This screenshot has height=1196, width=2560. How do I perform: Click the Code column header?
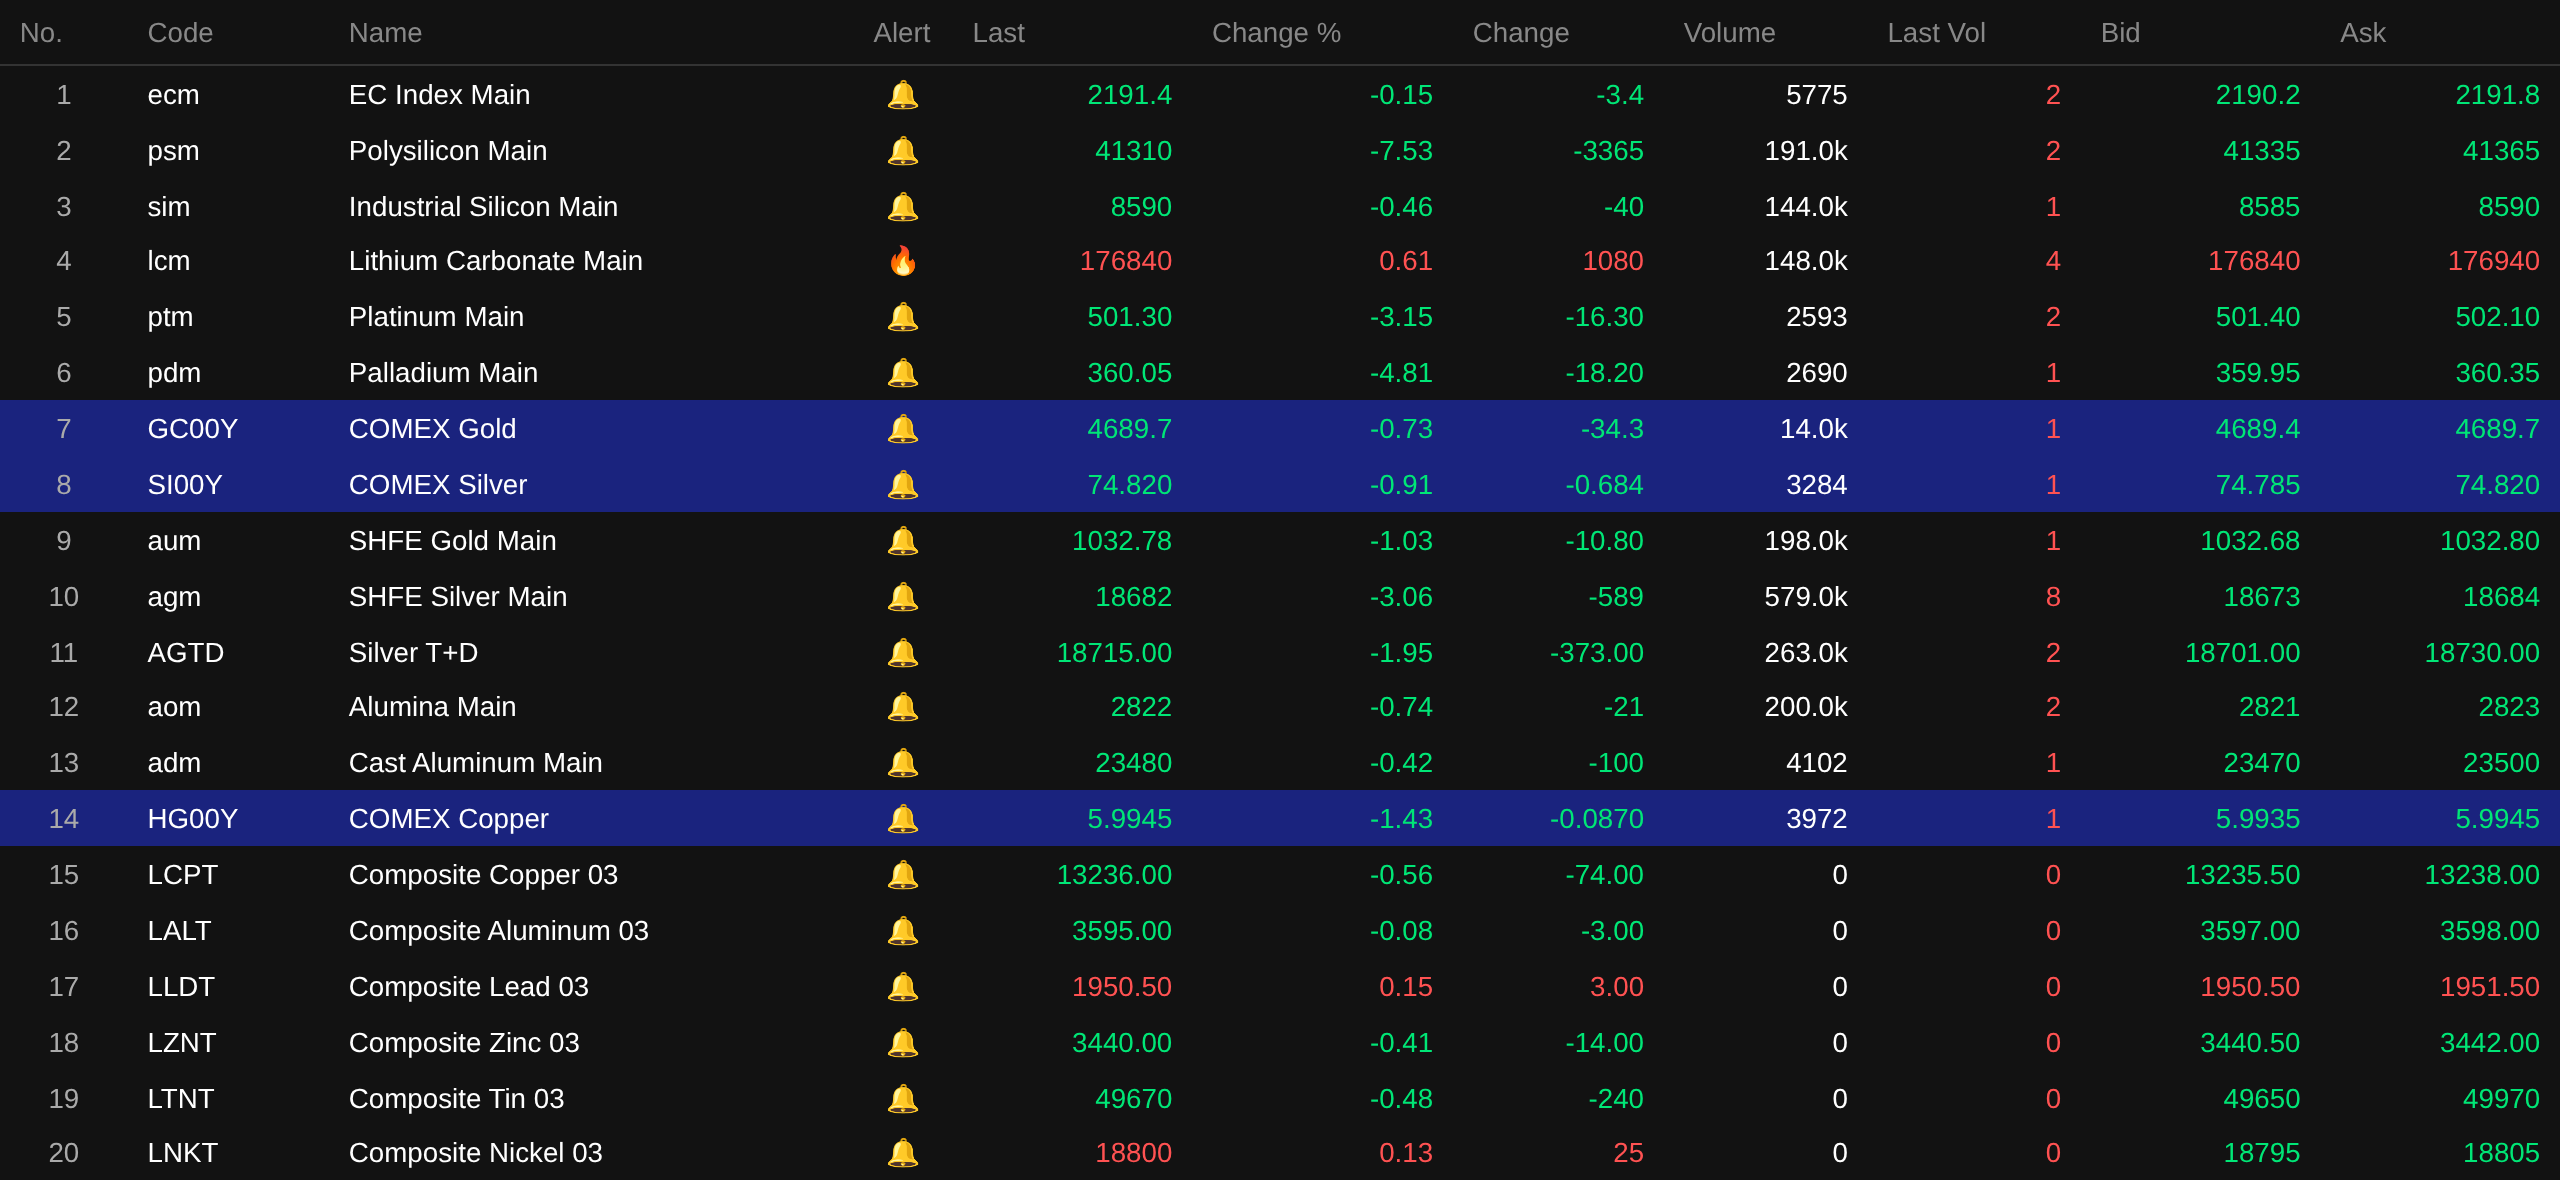(180, 33)
